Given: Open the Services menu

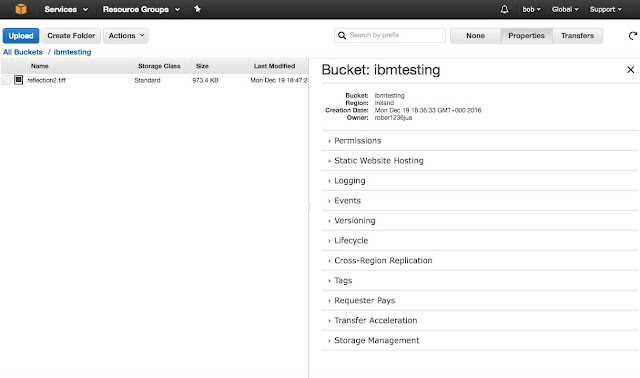Looking at the screenshot, I should (66, 9).
